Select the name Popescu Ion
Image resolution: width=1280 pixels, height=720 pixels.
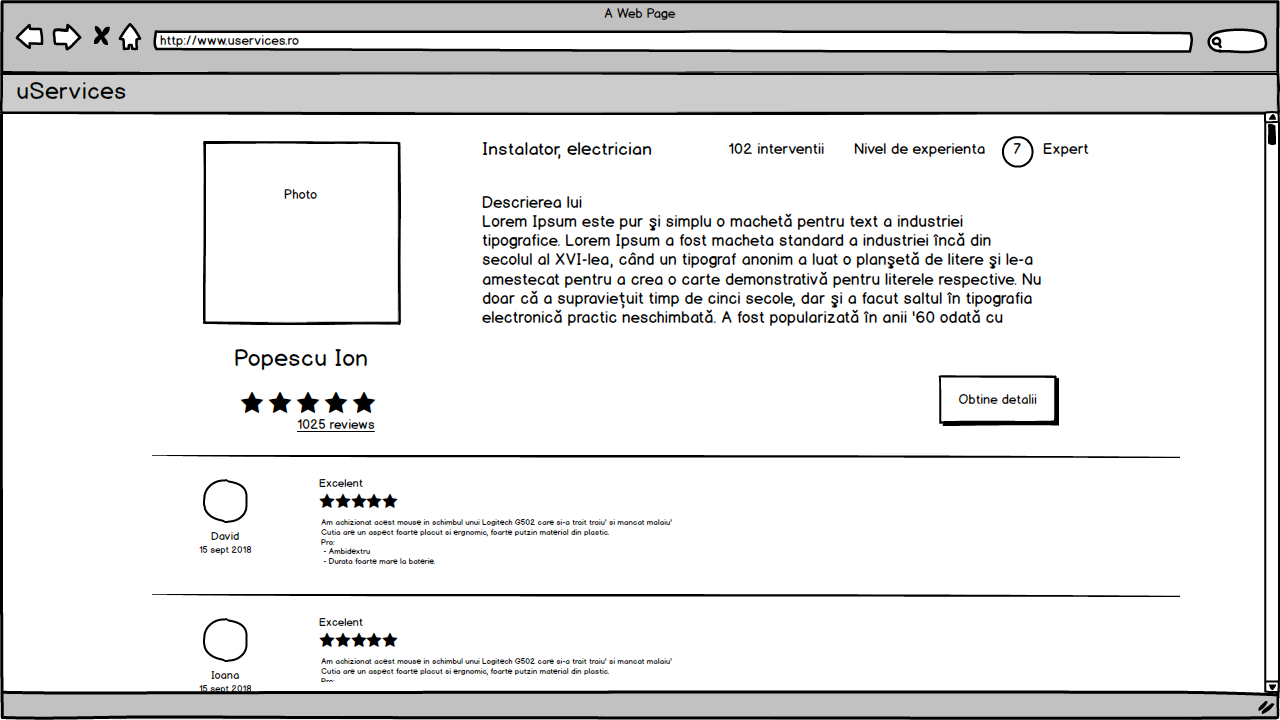(301, 358)
